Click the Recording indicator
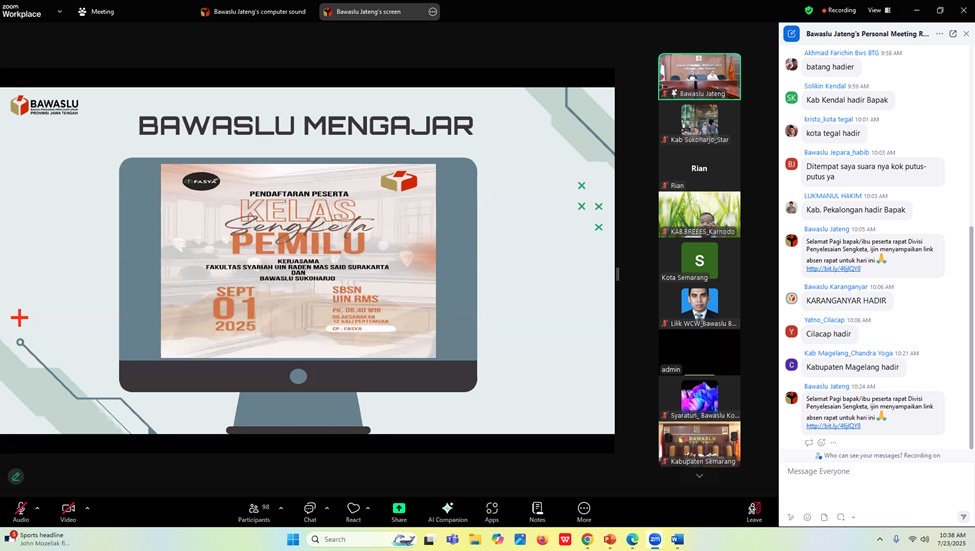This screenshot has width=975, height=551. click(x=839, y=11)
